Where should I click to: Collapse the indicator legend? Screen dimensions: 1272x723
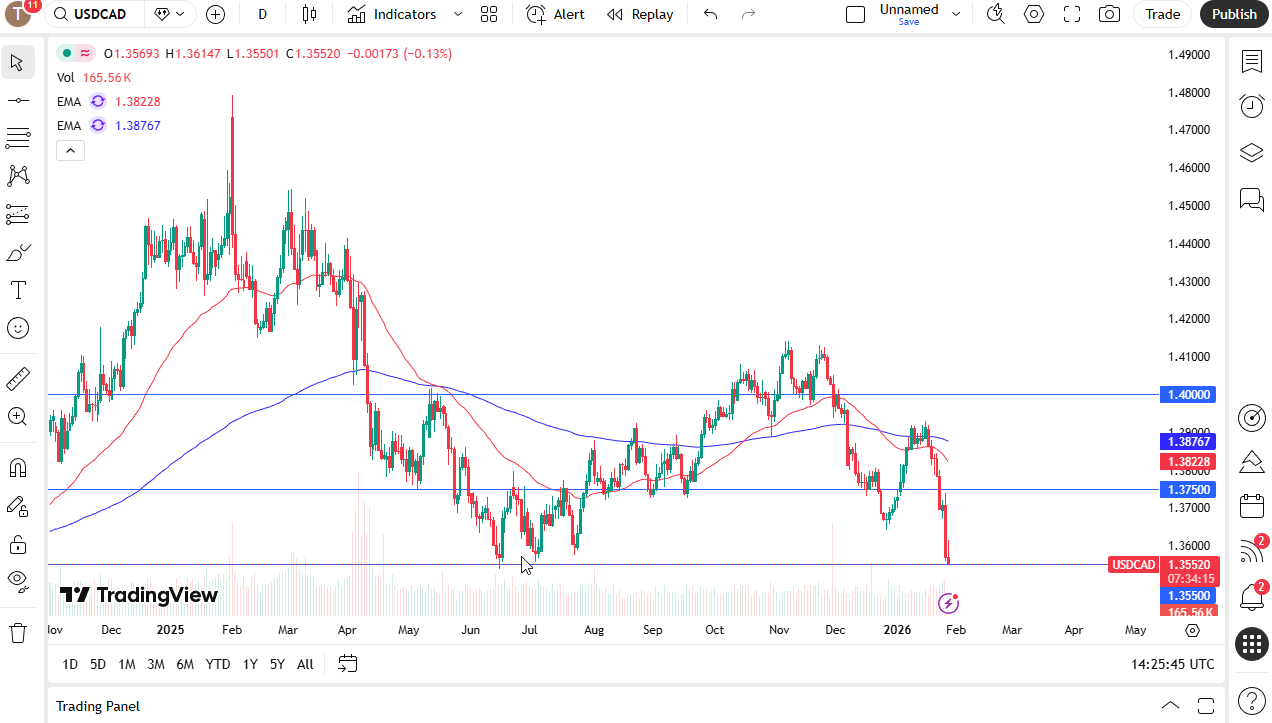tap(70, 151)
